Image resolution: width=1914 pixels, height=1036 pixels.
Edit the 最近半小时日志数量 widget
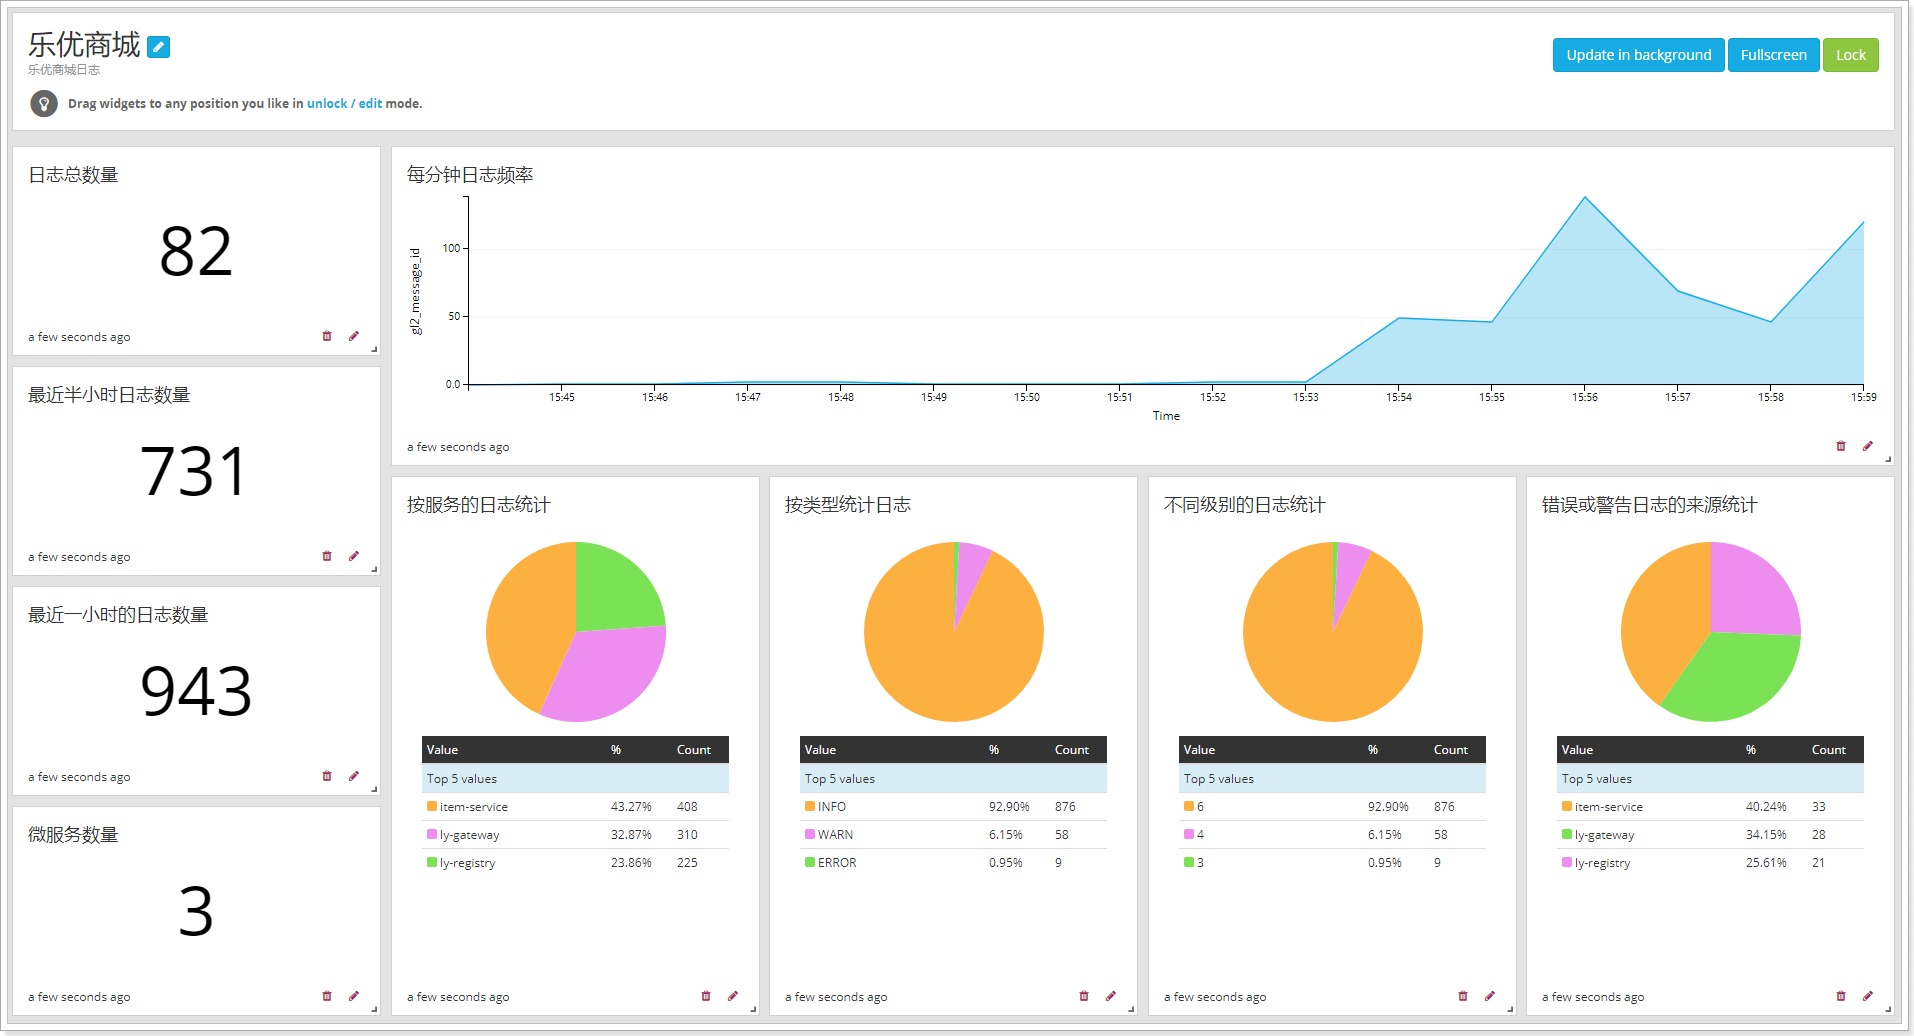354,556
